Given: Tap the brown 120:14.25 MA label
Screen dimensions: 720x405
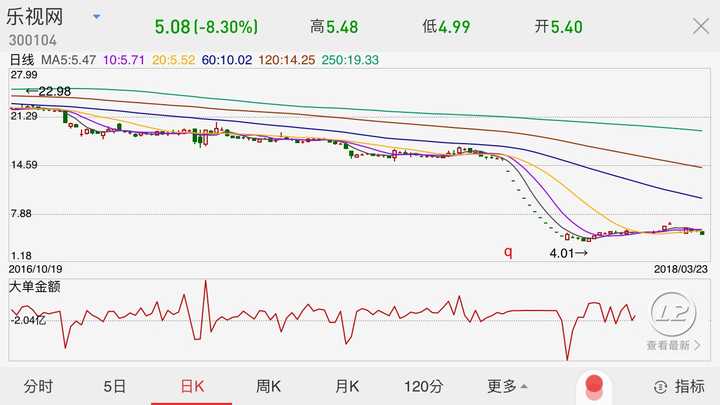Looking at the screenshot, I should [287, 60].
